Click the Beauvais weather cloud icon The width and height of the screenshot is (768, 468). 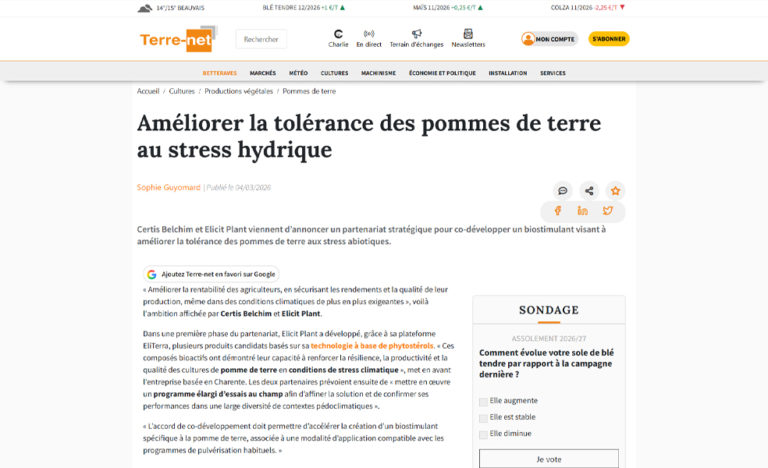(144, 8)
